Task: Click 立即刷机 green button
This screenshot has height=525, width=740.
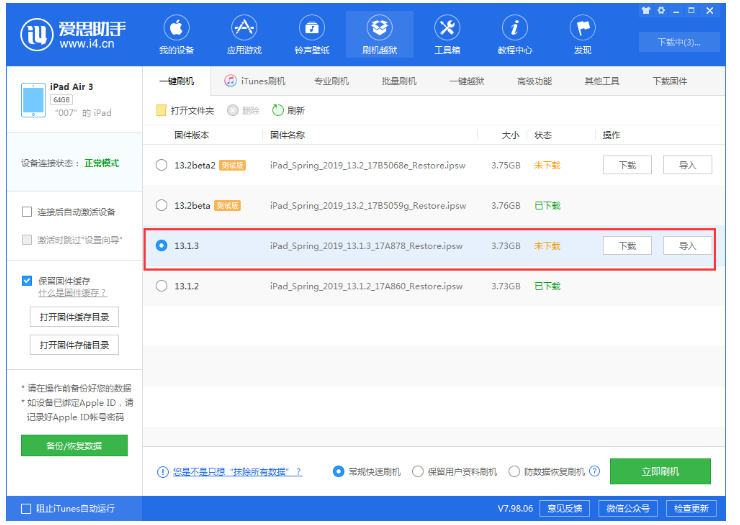Action: coord(660,471)
